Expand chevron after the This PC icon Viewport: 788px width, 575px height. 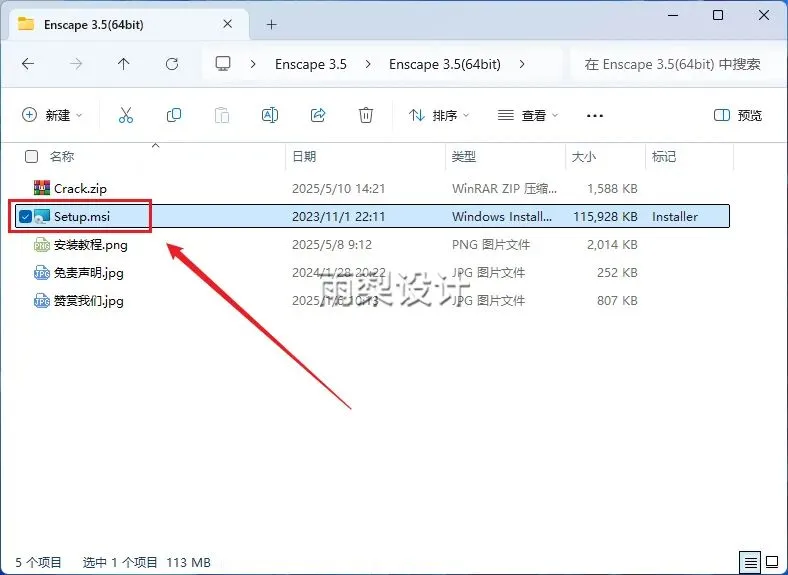253,64
